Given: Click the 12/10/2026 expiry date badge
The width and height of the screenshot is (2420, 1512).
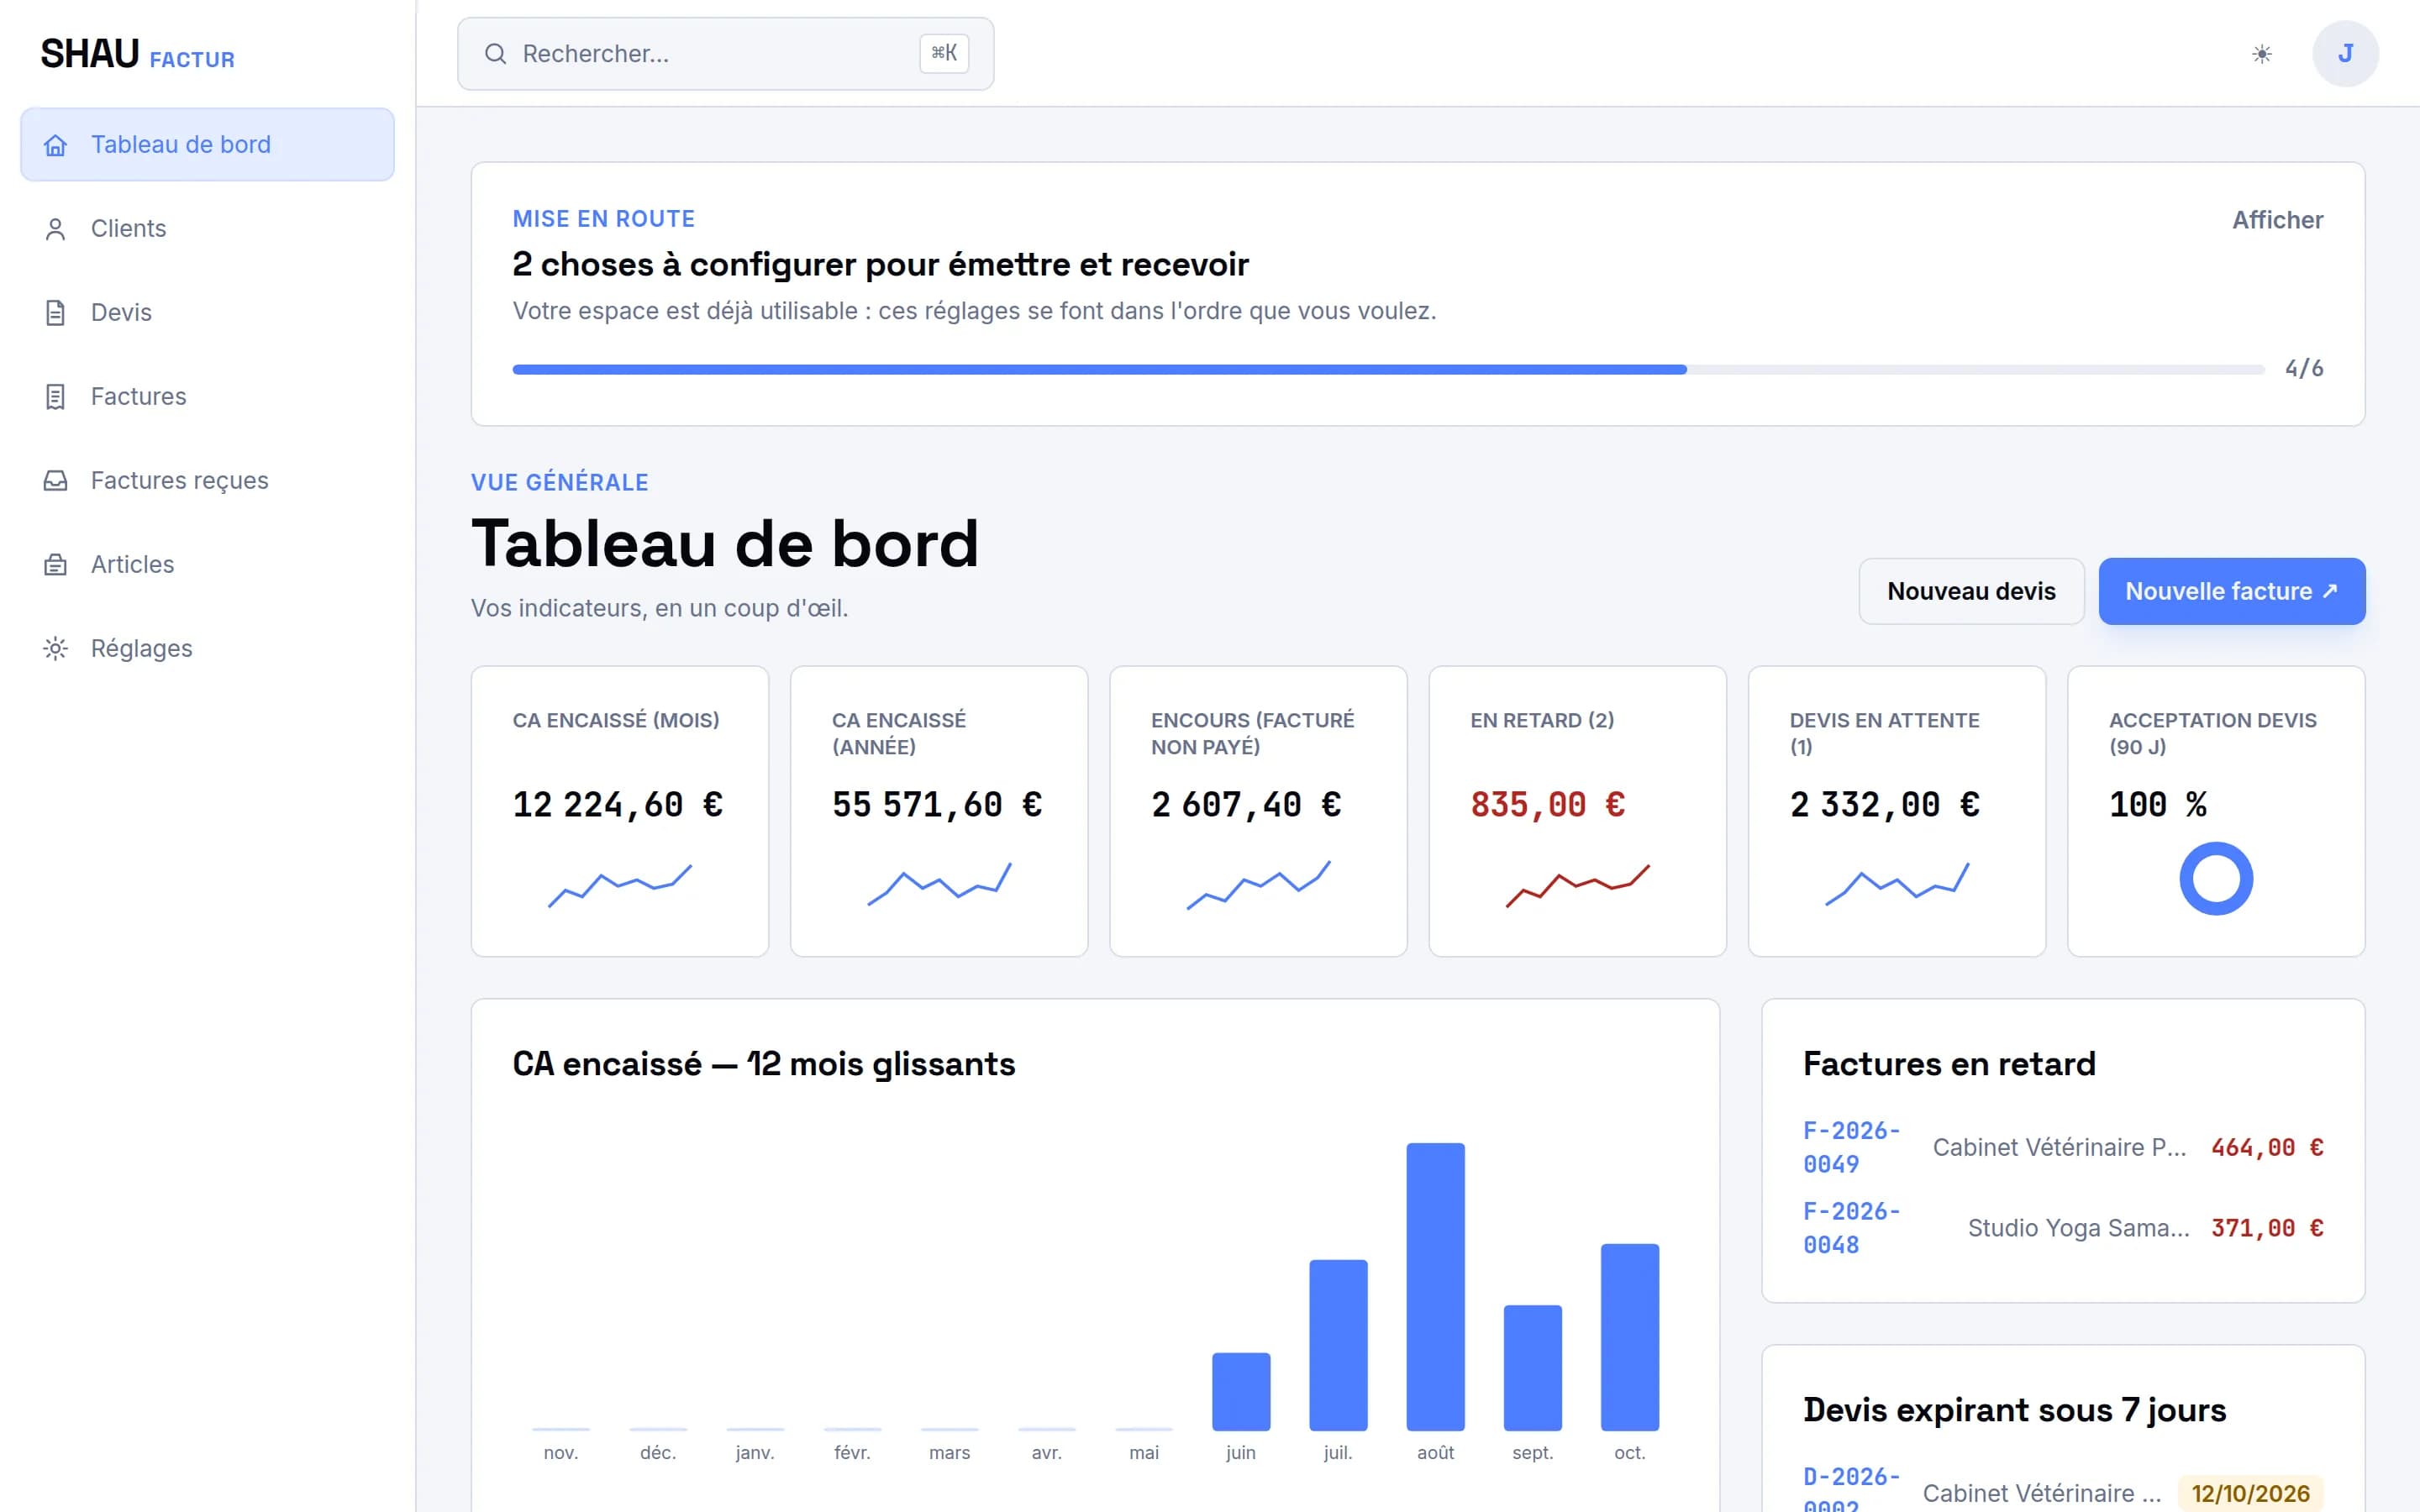Looking at the screenshot, I should click(x=2250, y=1493).
